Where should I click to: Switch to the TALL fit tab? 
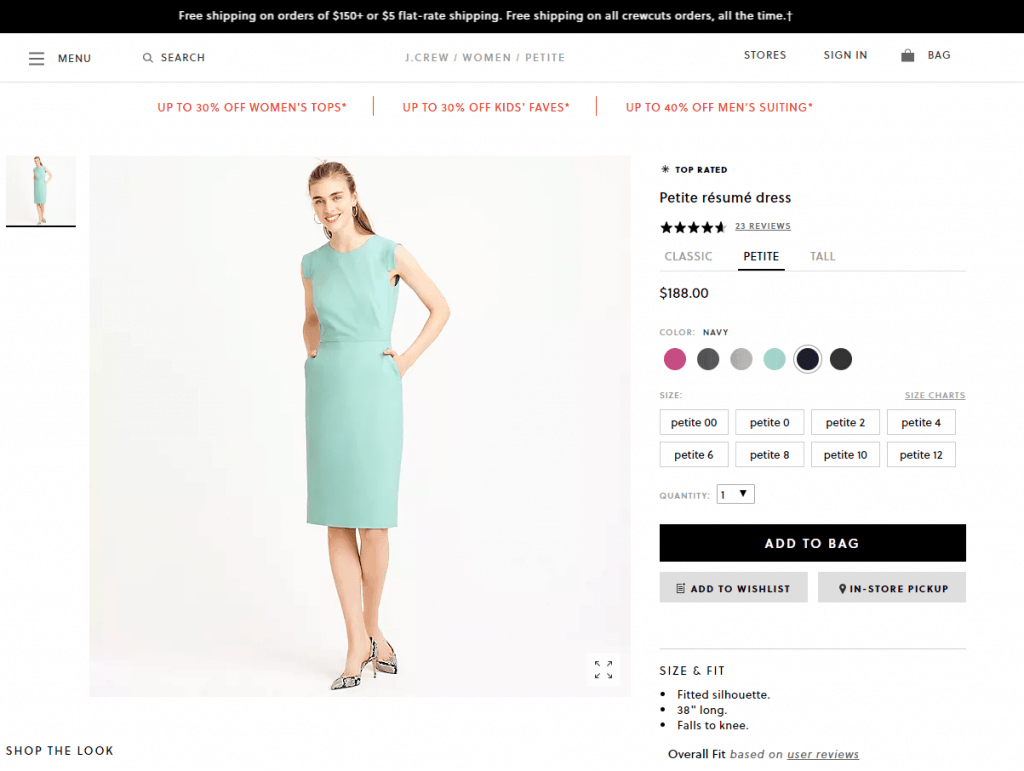point(822,256)
